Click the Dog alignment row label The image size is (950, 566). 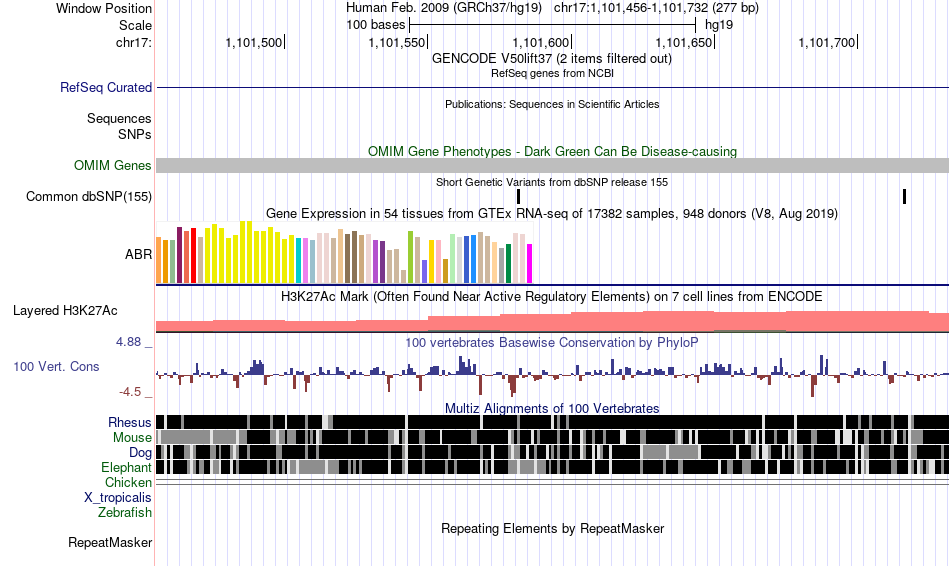coord(140,453)
